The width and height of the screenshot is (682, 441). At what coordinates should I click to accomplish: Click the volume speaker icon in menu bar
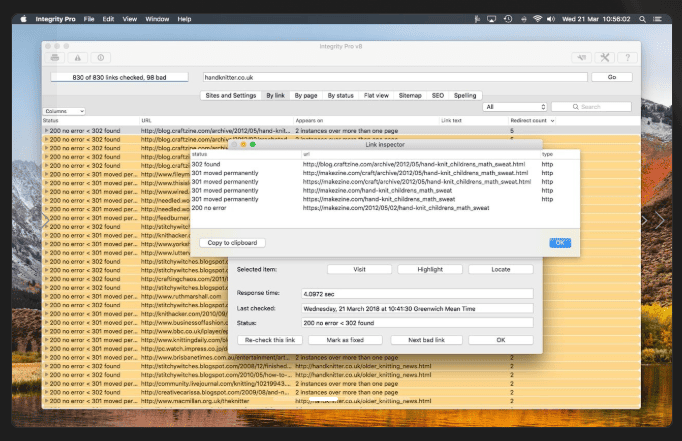(551, 19)
